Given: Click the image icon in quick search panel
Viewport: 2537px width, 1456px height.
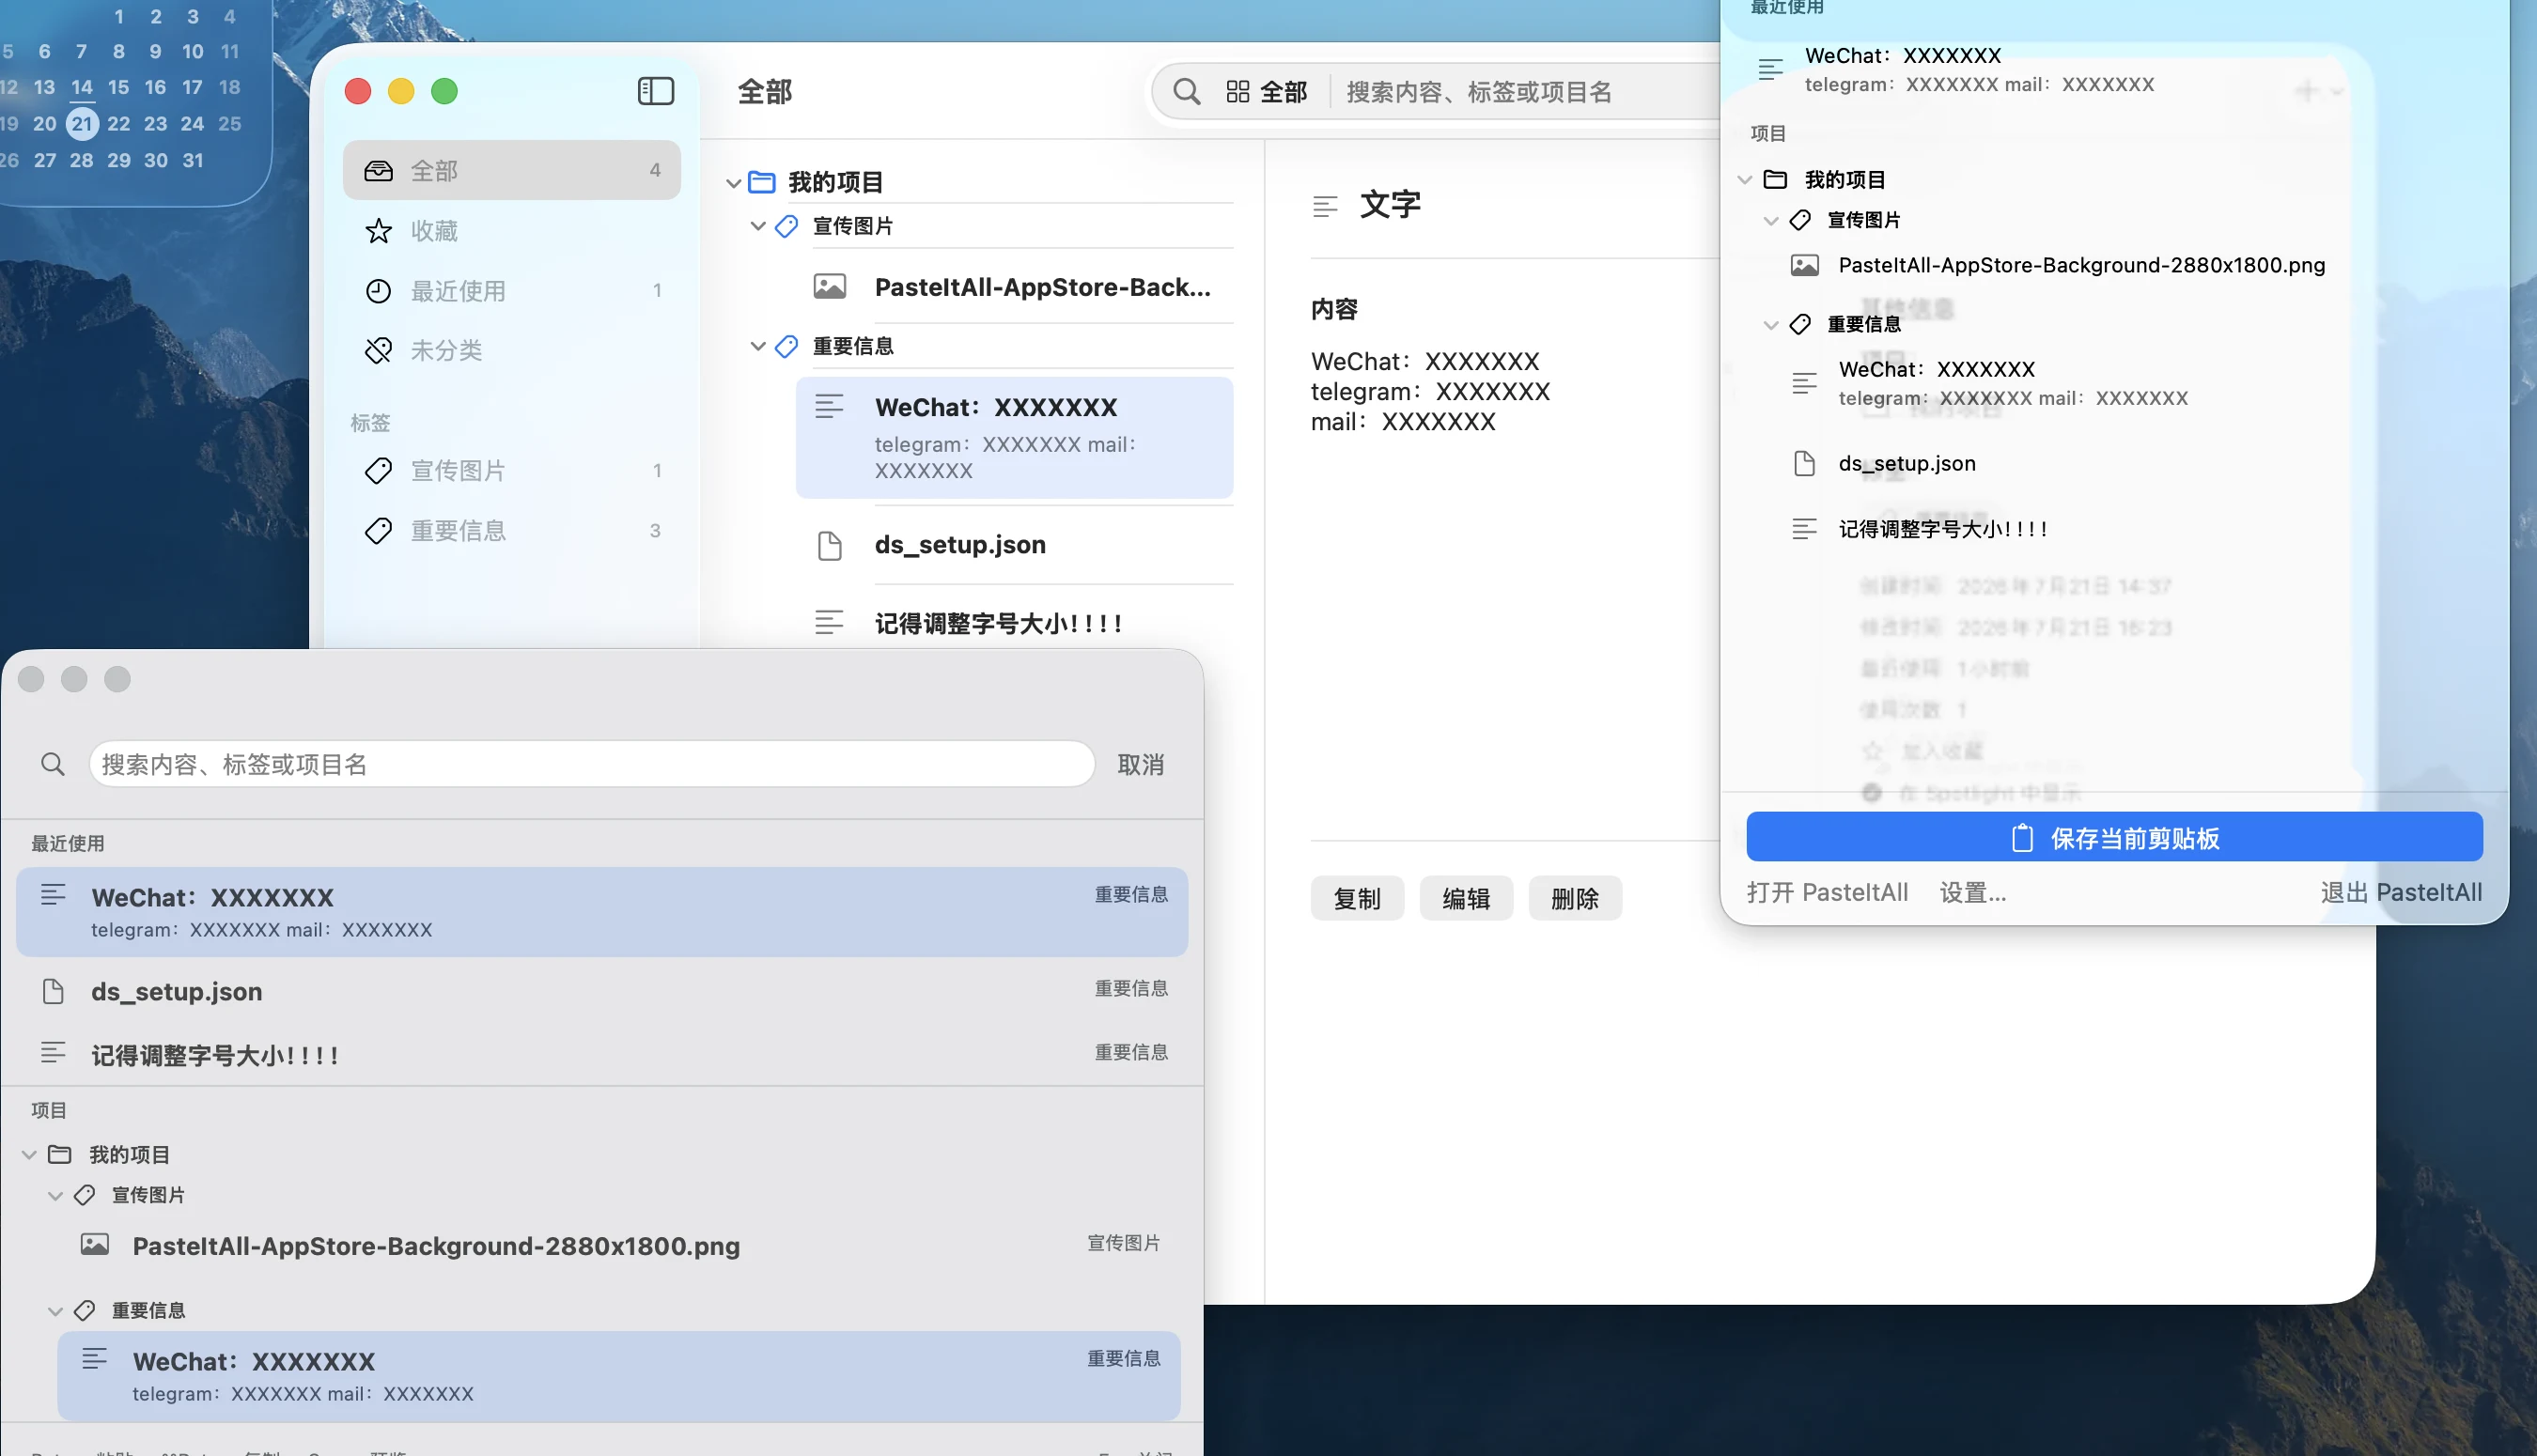Looking at the screenshot, I should [95, 1245].
